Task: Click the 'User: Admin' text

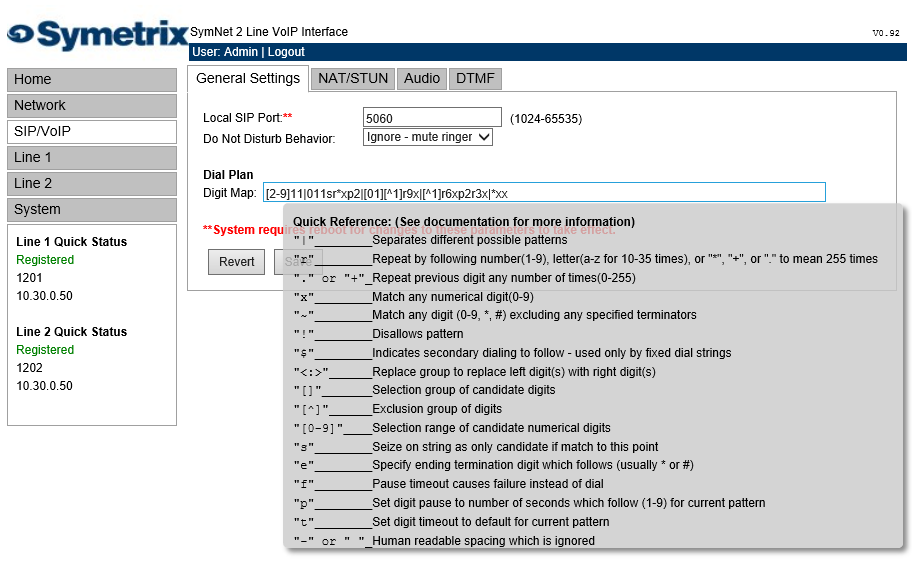Action: 225,52
